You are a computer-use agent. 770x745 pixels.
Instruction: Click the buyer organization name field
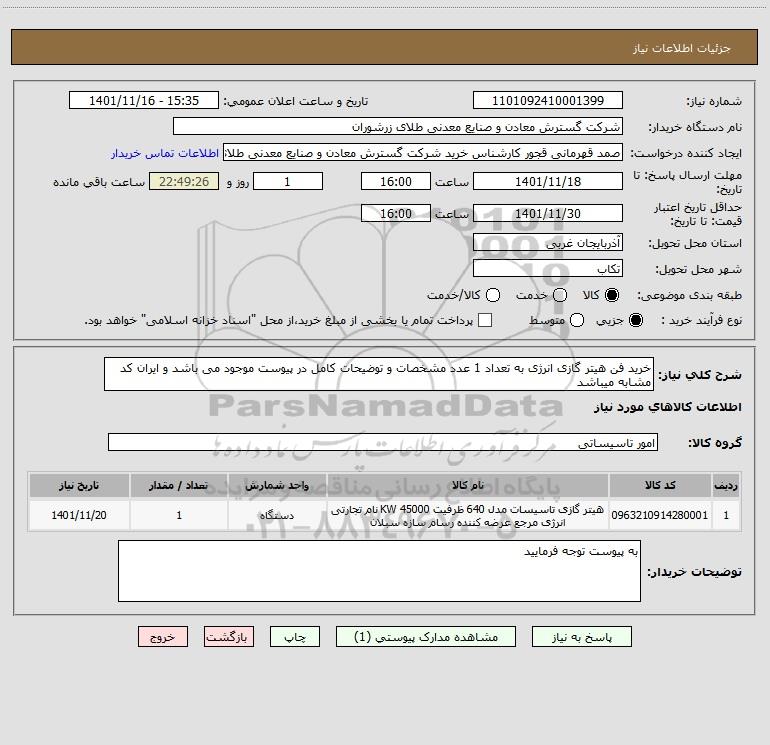(398, 126)
